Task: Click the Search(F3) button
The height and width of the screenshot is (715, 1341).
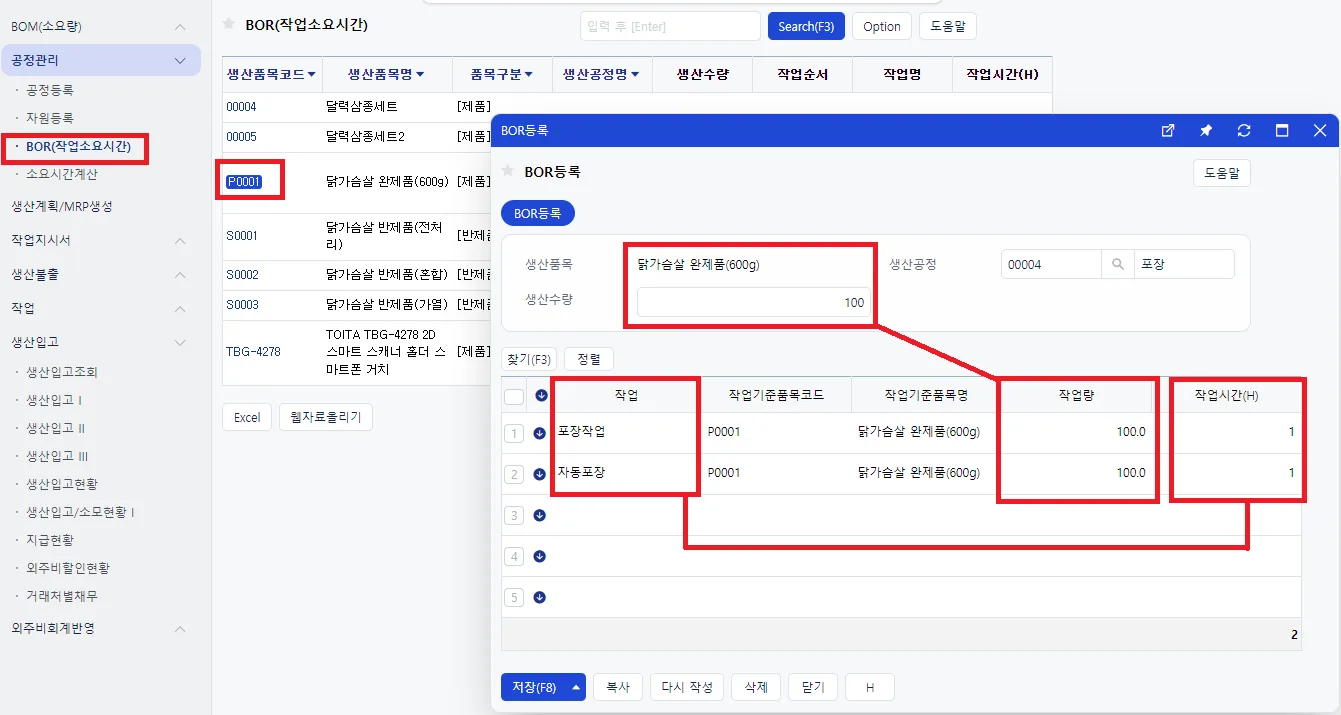Action: click(x=806, y=26)
